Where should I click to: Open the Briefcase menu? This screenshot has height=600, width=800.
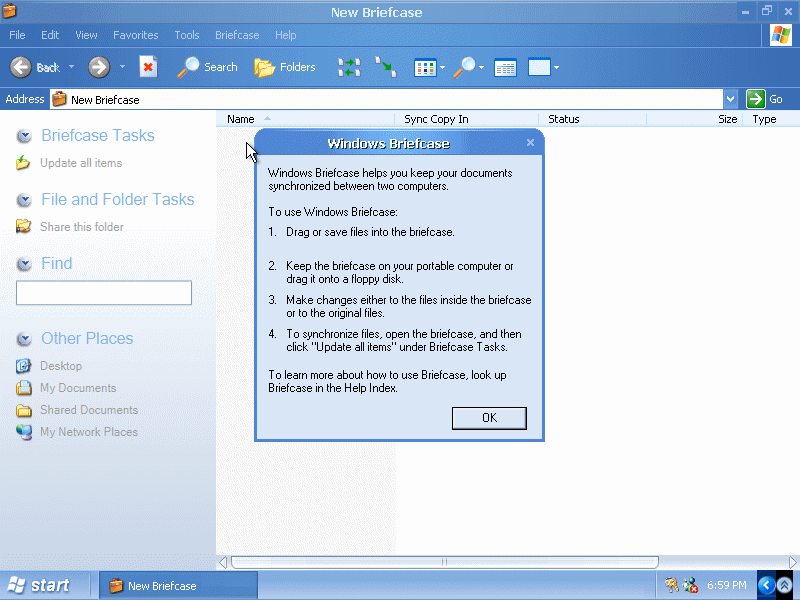237,35
